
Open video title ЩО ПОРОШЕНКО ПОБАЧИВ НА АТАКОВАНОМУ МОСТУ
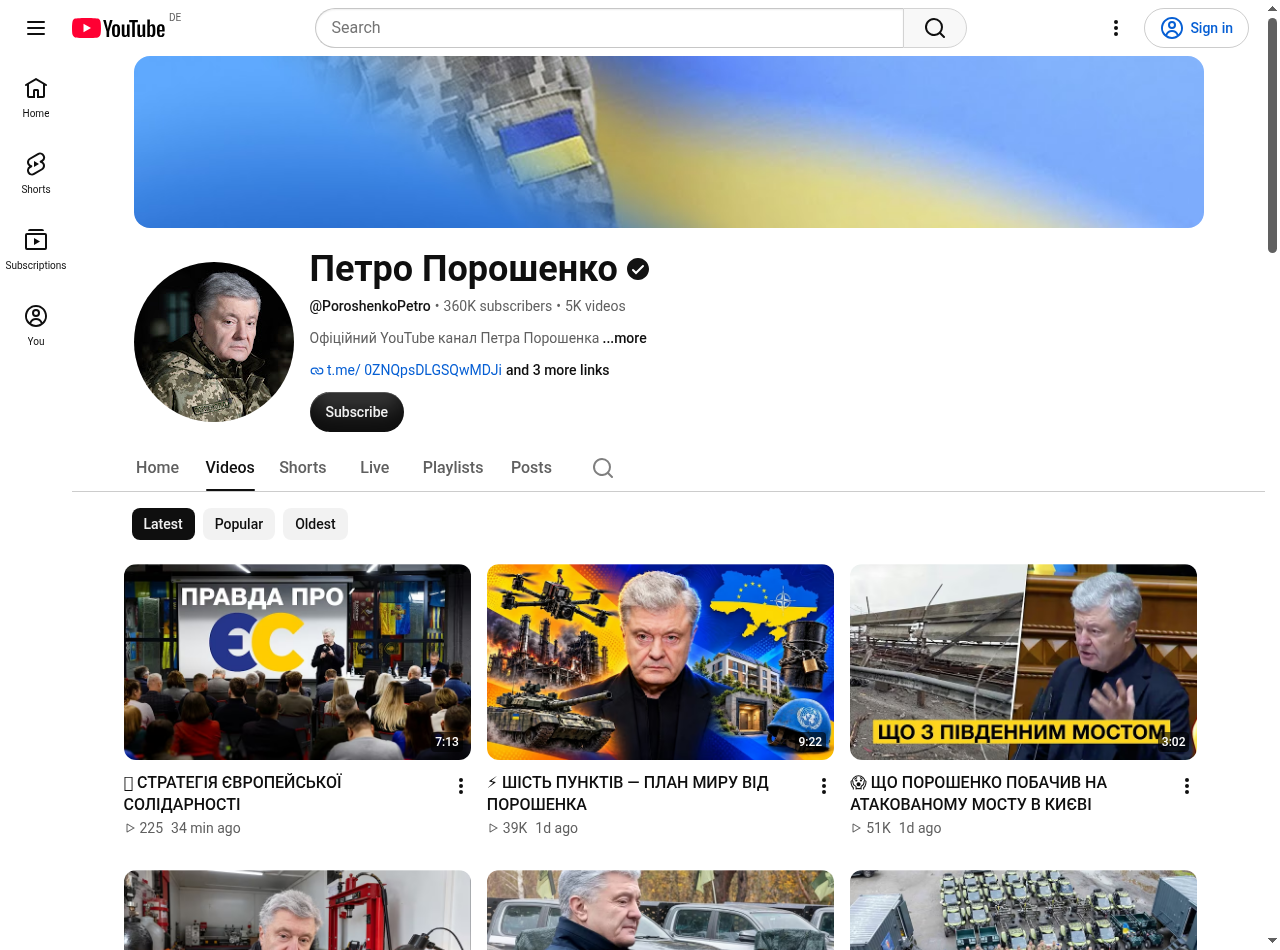(979, 793)
